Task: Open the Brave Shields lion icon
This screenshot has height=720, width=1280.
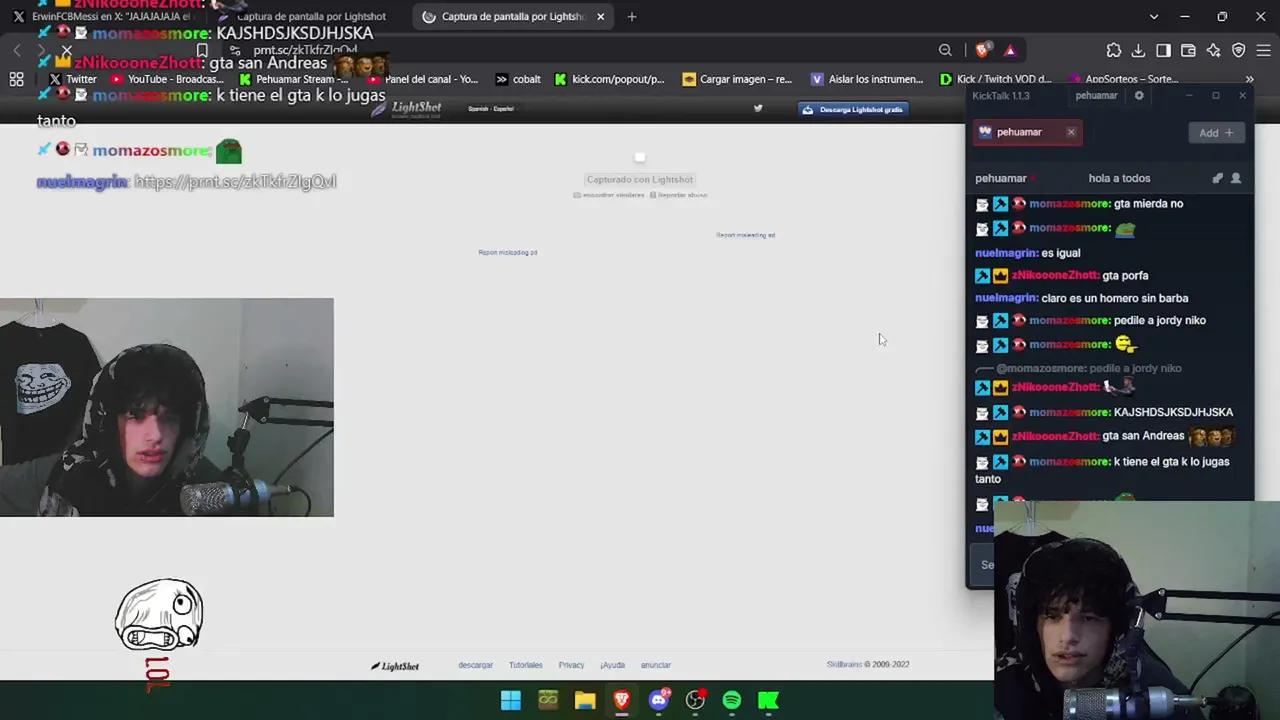Action: click(983, 50)
